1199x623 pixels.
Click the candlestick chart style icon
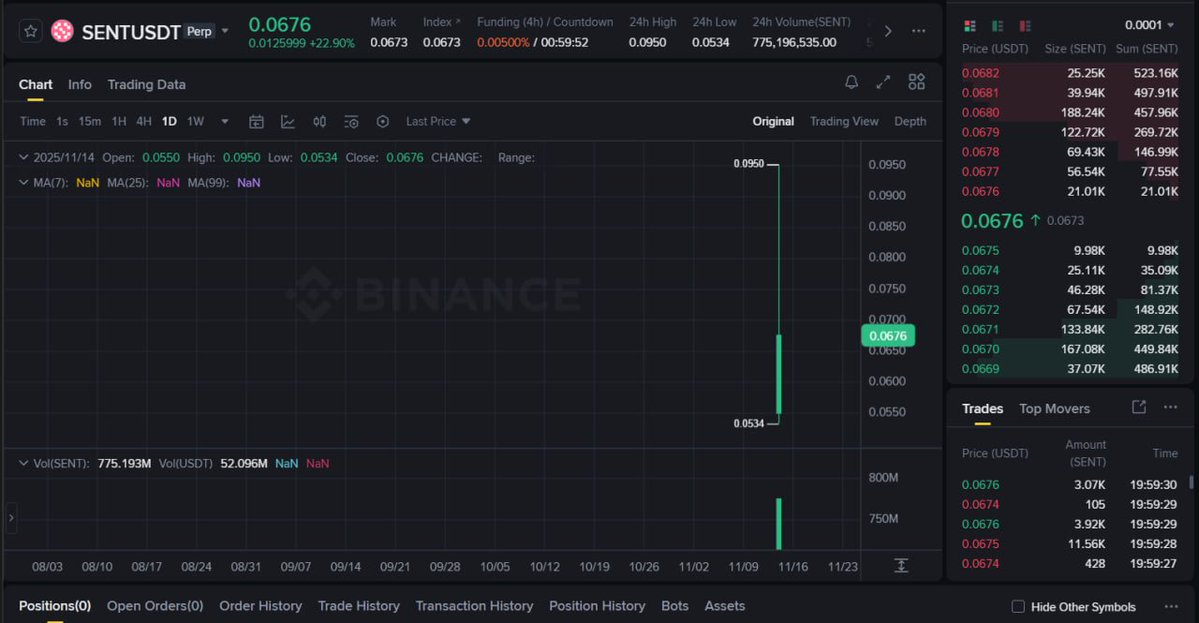pyautogui.click(x=320, y=122)
